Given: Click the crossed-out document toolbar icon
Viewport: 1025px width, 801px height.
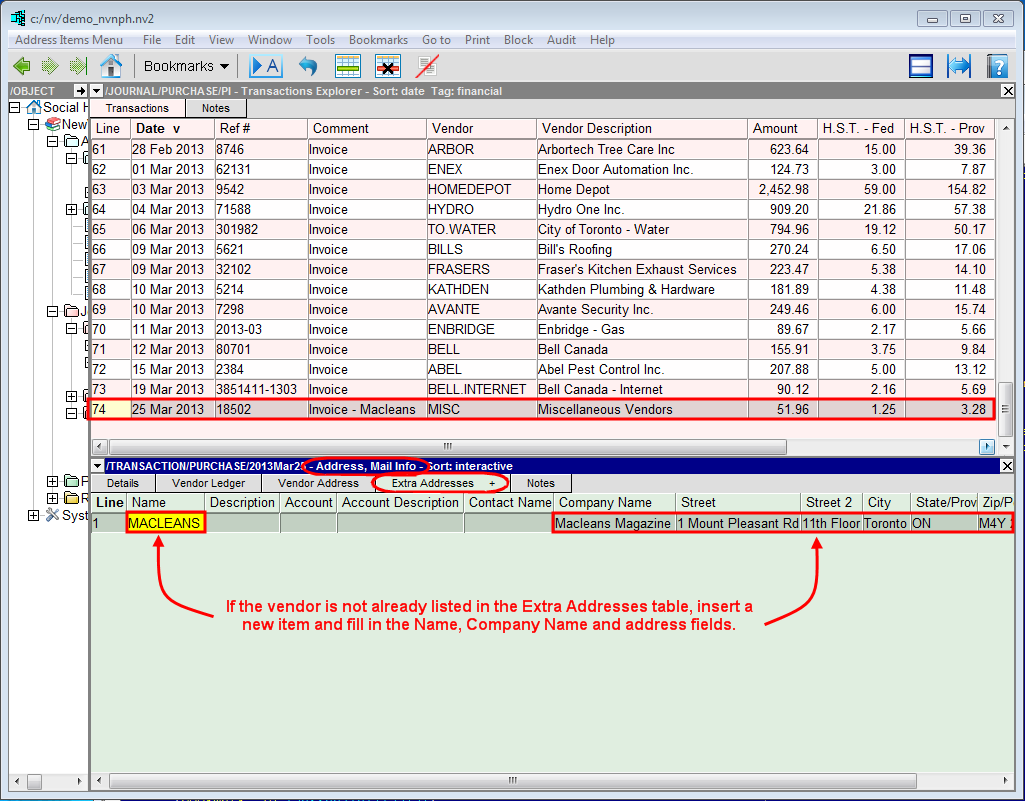Looking at the screenshot, I should [428, 66].
